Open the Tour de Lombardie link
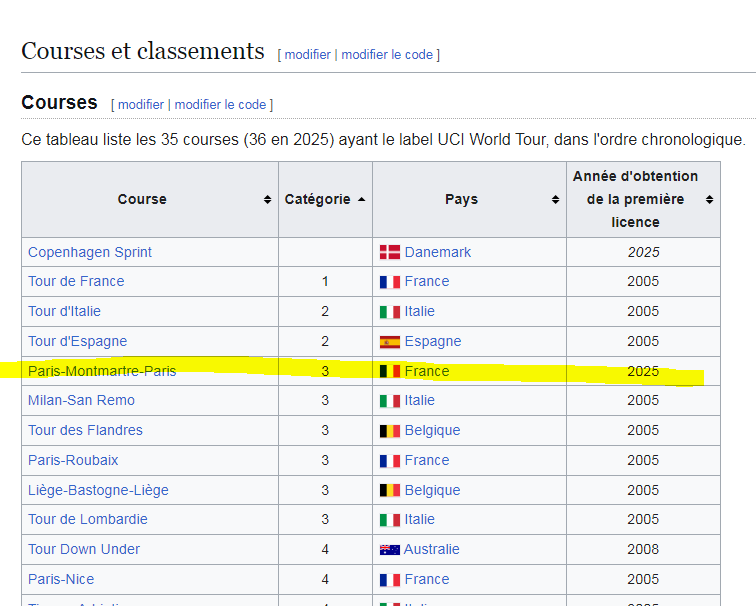Image resolution: width=756 pixels, height=606 pixels. click(88, 519)
